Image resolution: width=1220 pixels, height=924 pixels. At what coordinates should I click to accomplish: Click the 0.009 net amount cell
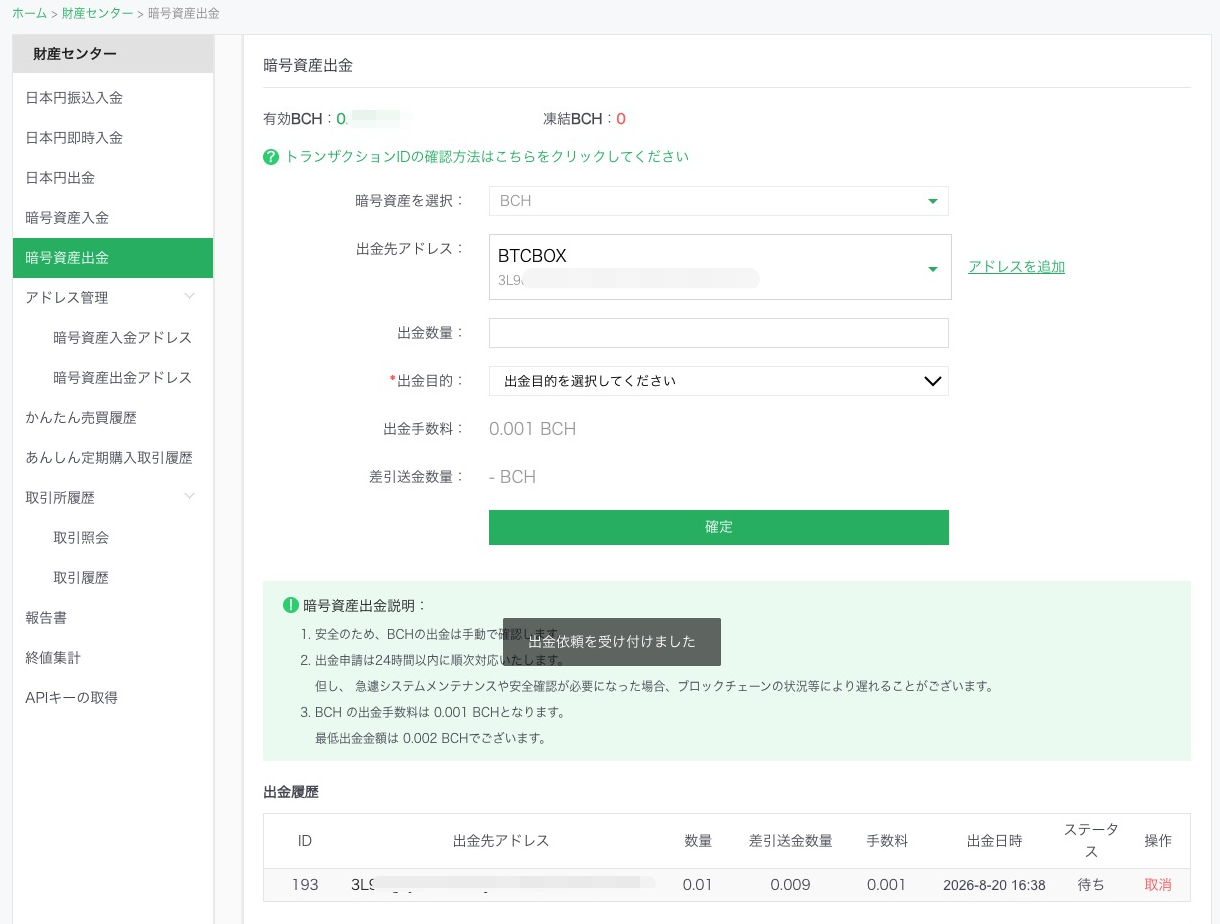790,885
